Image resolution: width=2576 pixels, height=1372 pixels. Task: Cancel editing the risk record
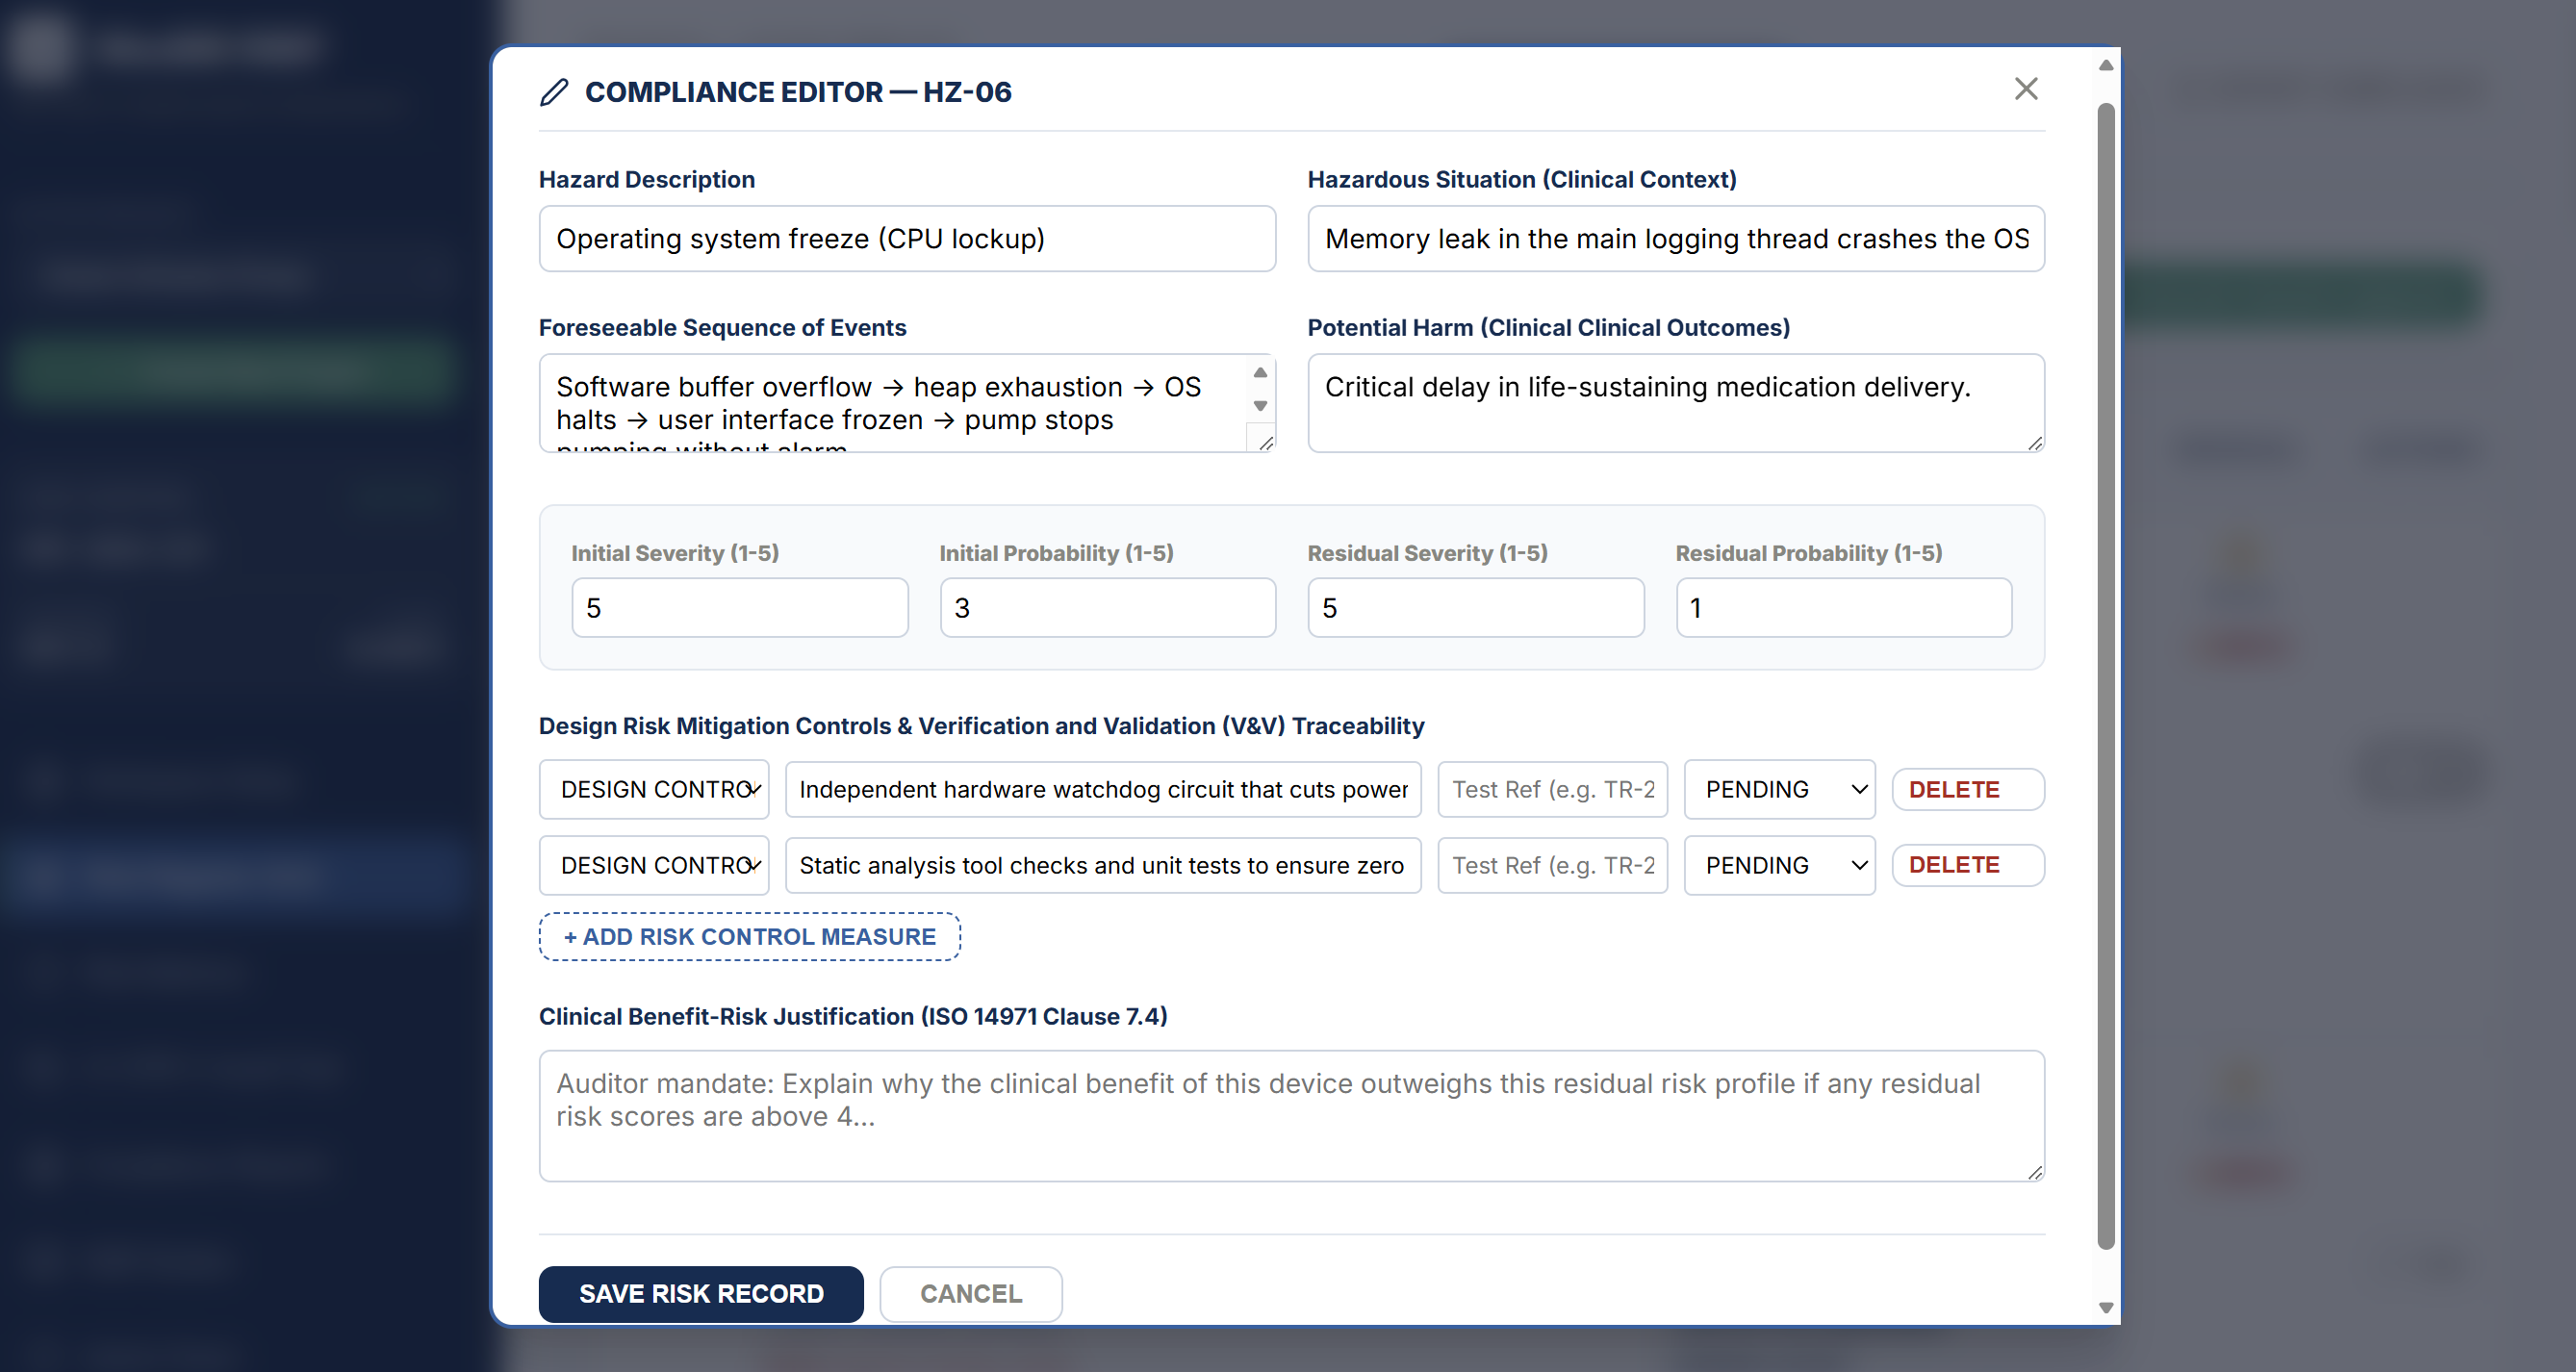971,1294
